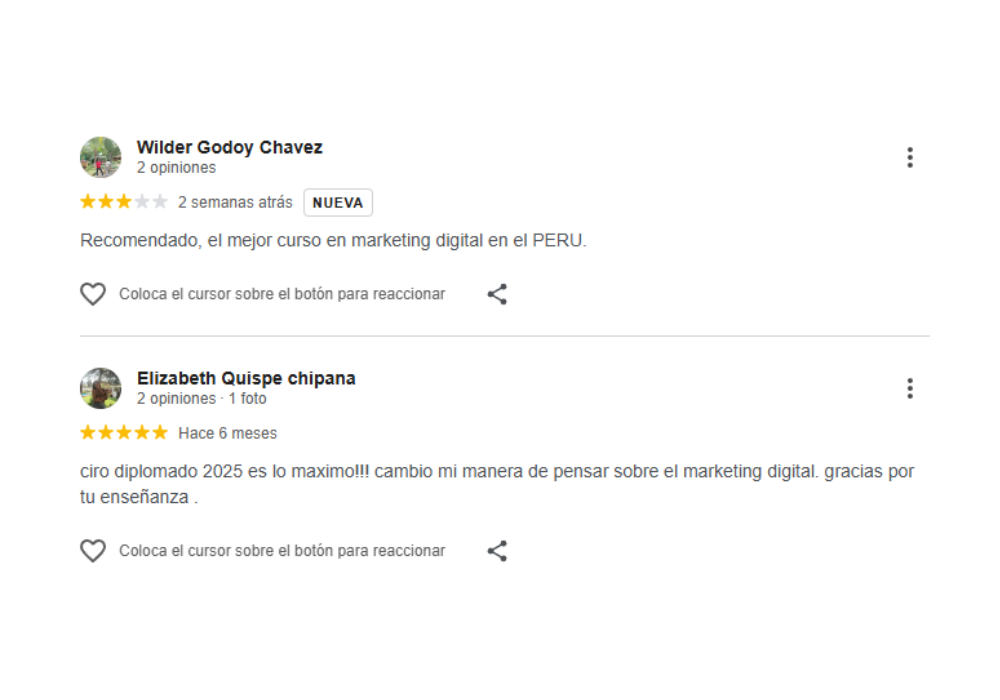Click Elizabeth's '2 opiniones · 1 foto' text
1000x700 pixels.
click(201, 399)
